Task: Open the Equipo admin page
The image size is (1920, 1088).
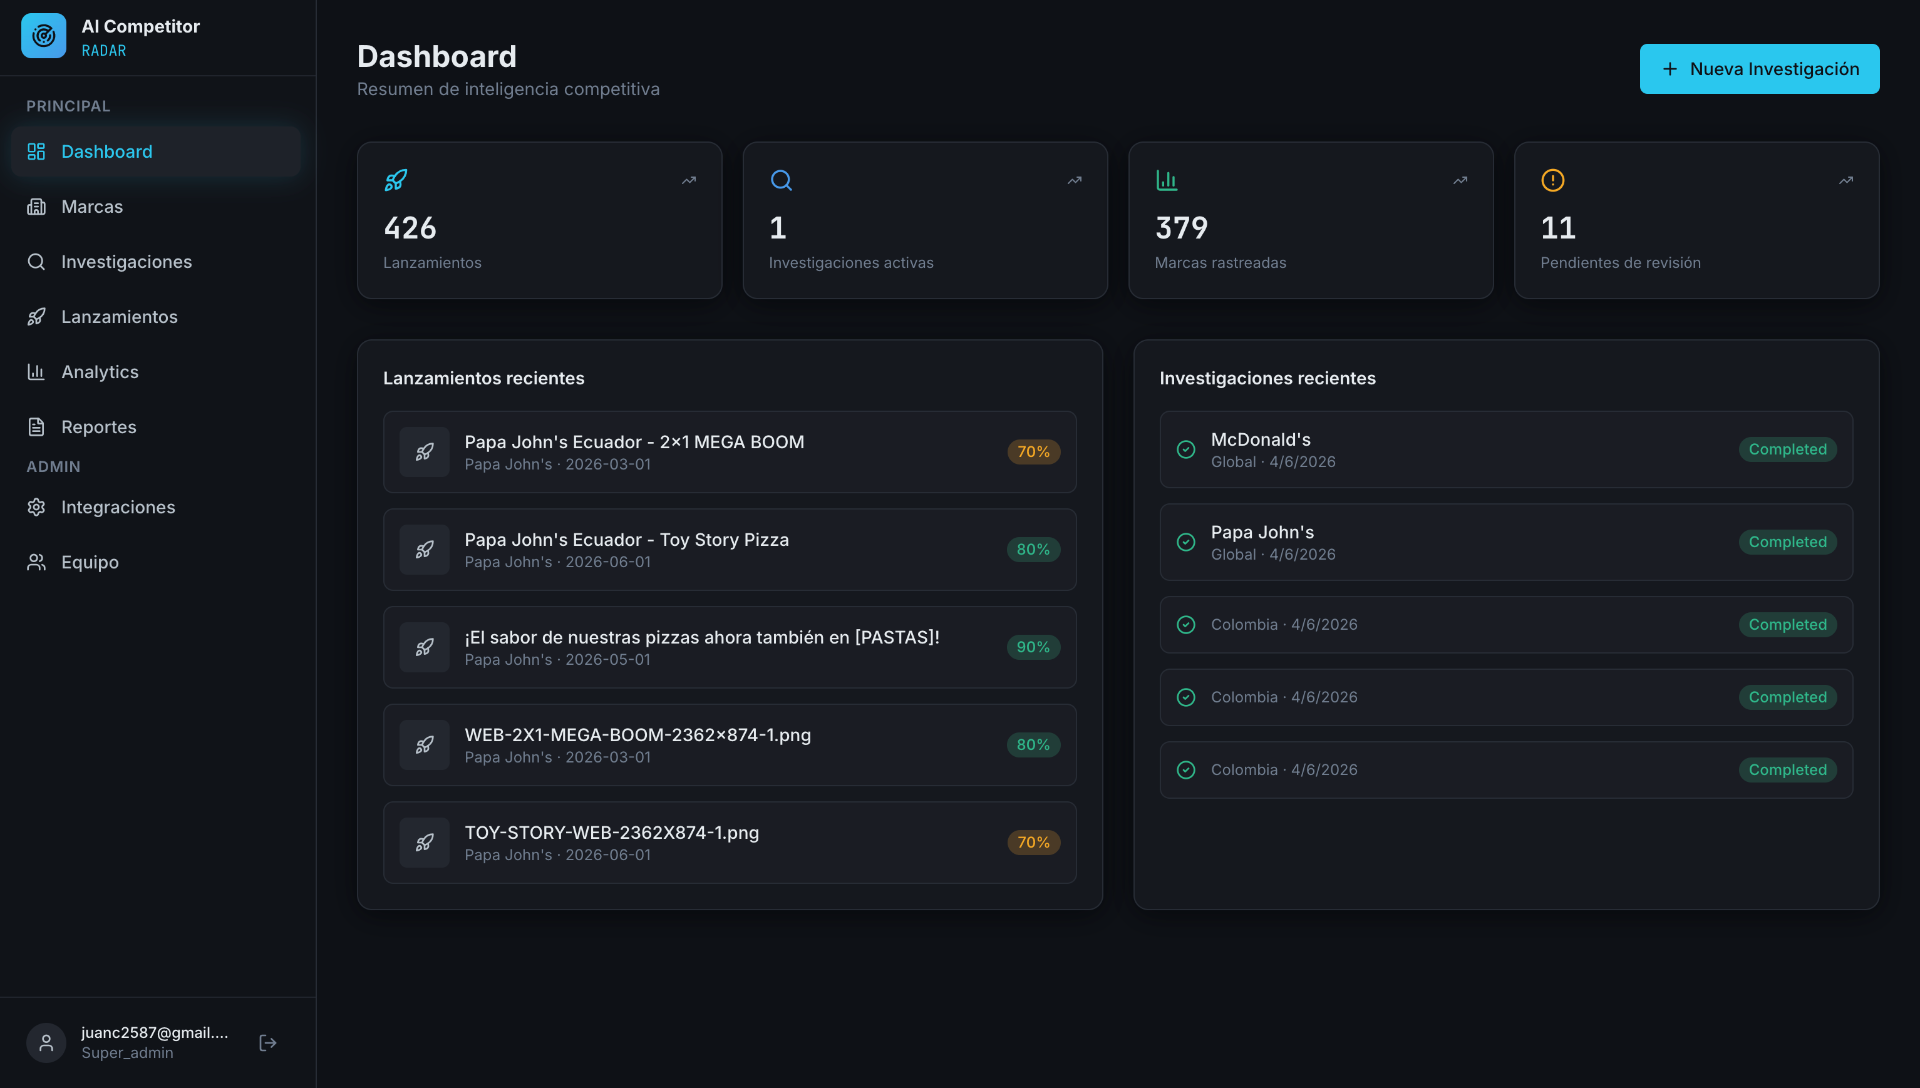Action: point(156,562)
